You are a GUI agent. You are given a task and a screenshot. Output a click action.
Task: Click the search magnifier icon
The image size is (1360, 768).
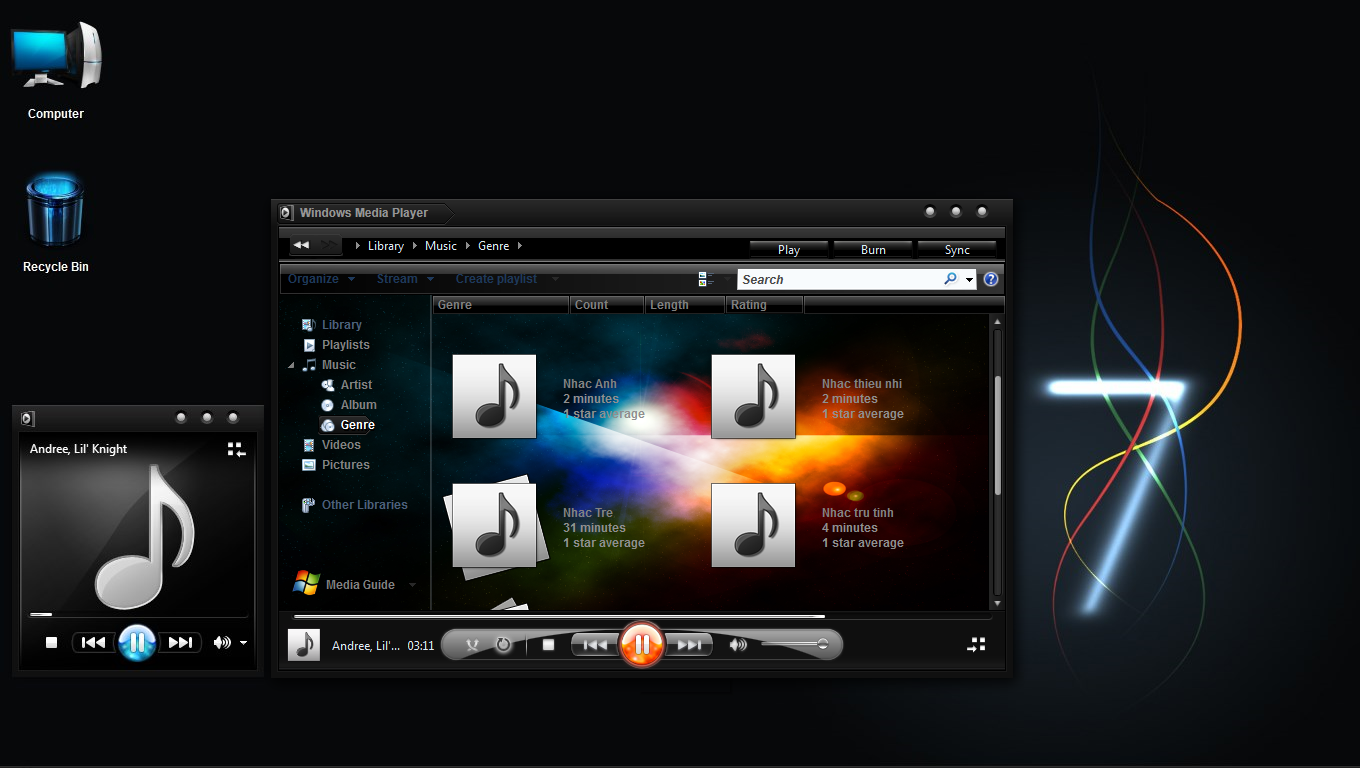(x=950, y=279)
